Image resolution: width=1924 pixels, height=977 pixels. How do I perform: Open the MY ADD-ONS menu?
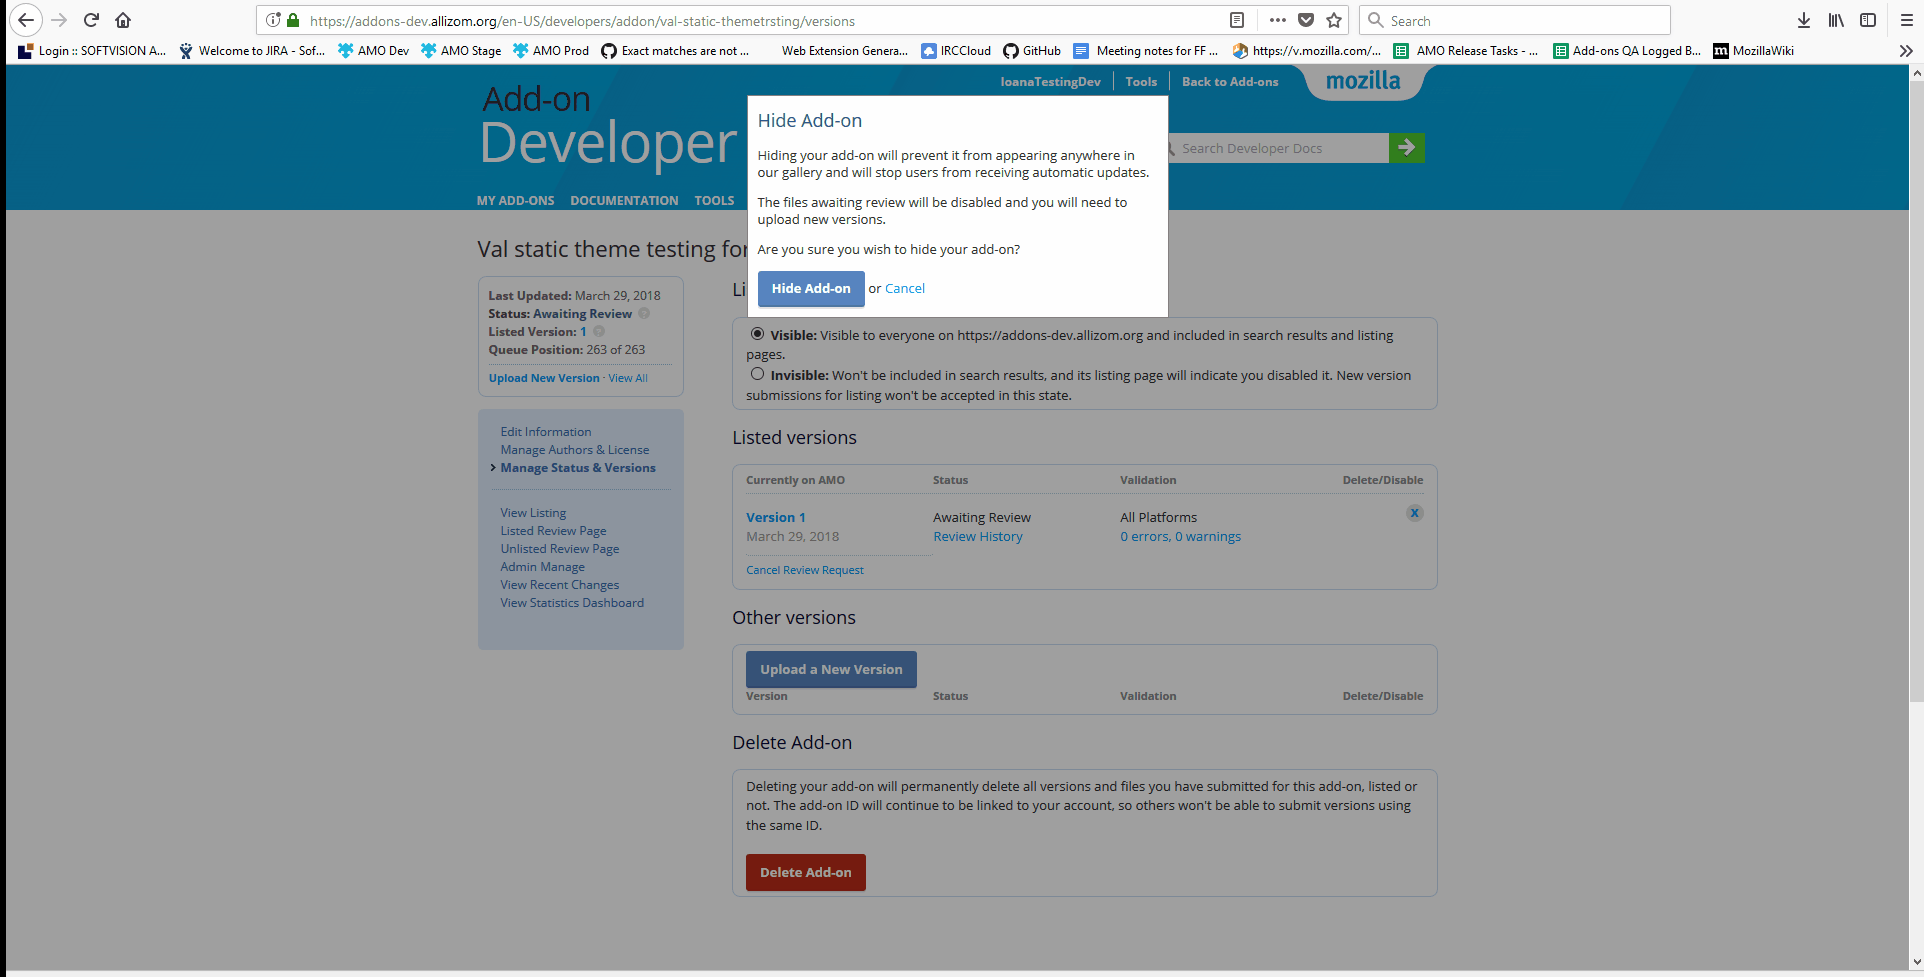point(515,200)
